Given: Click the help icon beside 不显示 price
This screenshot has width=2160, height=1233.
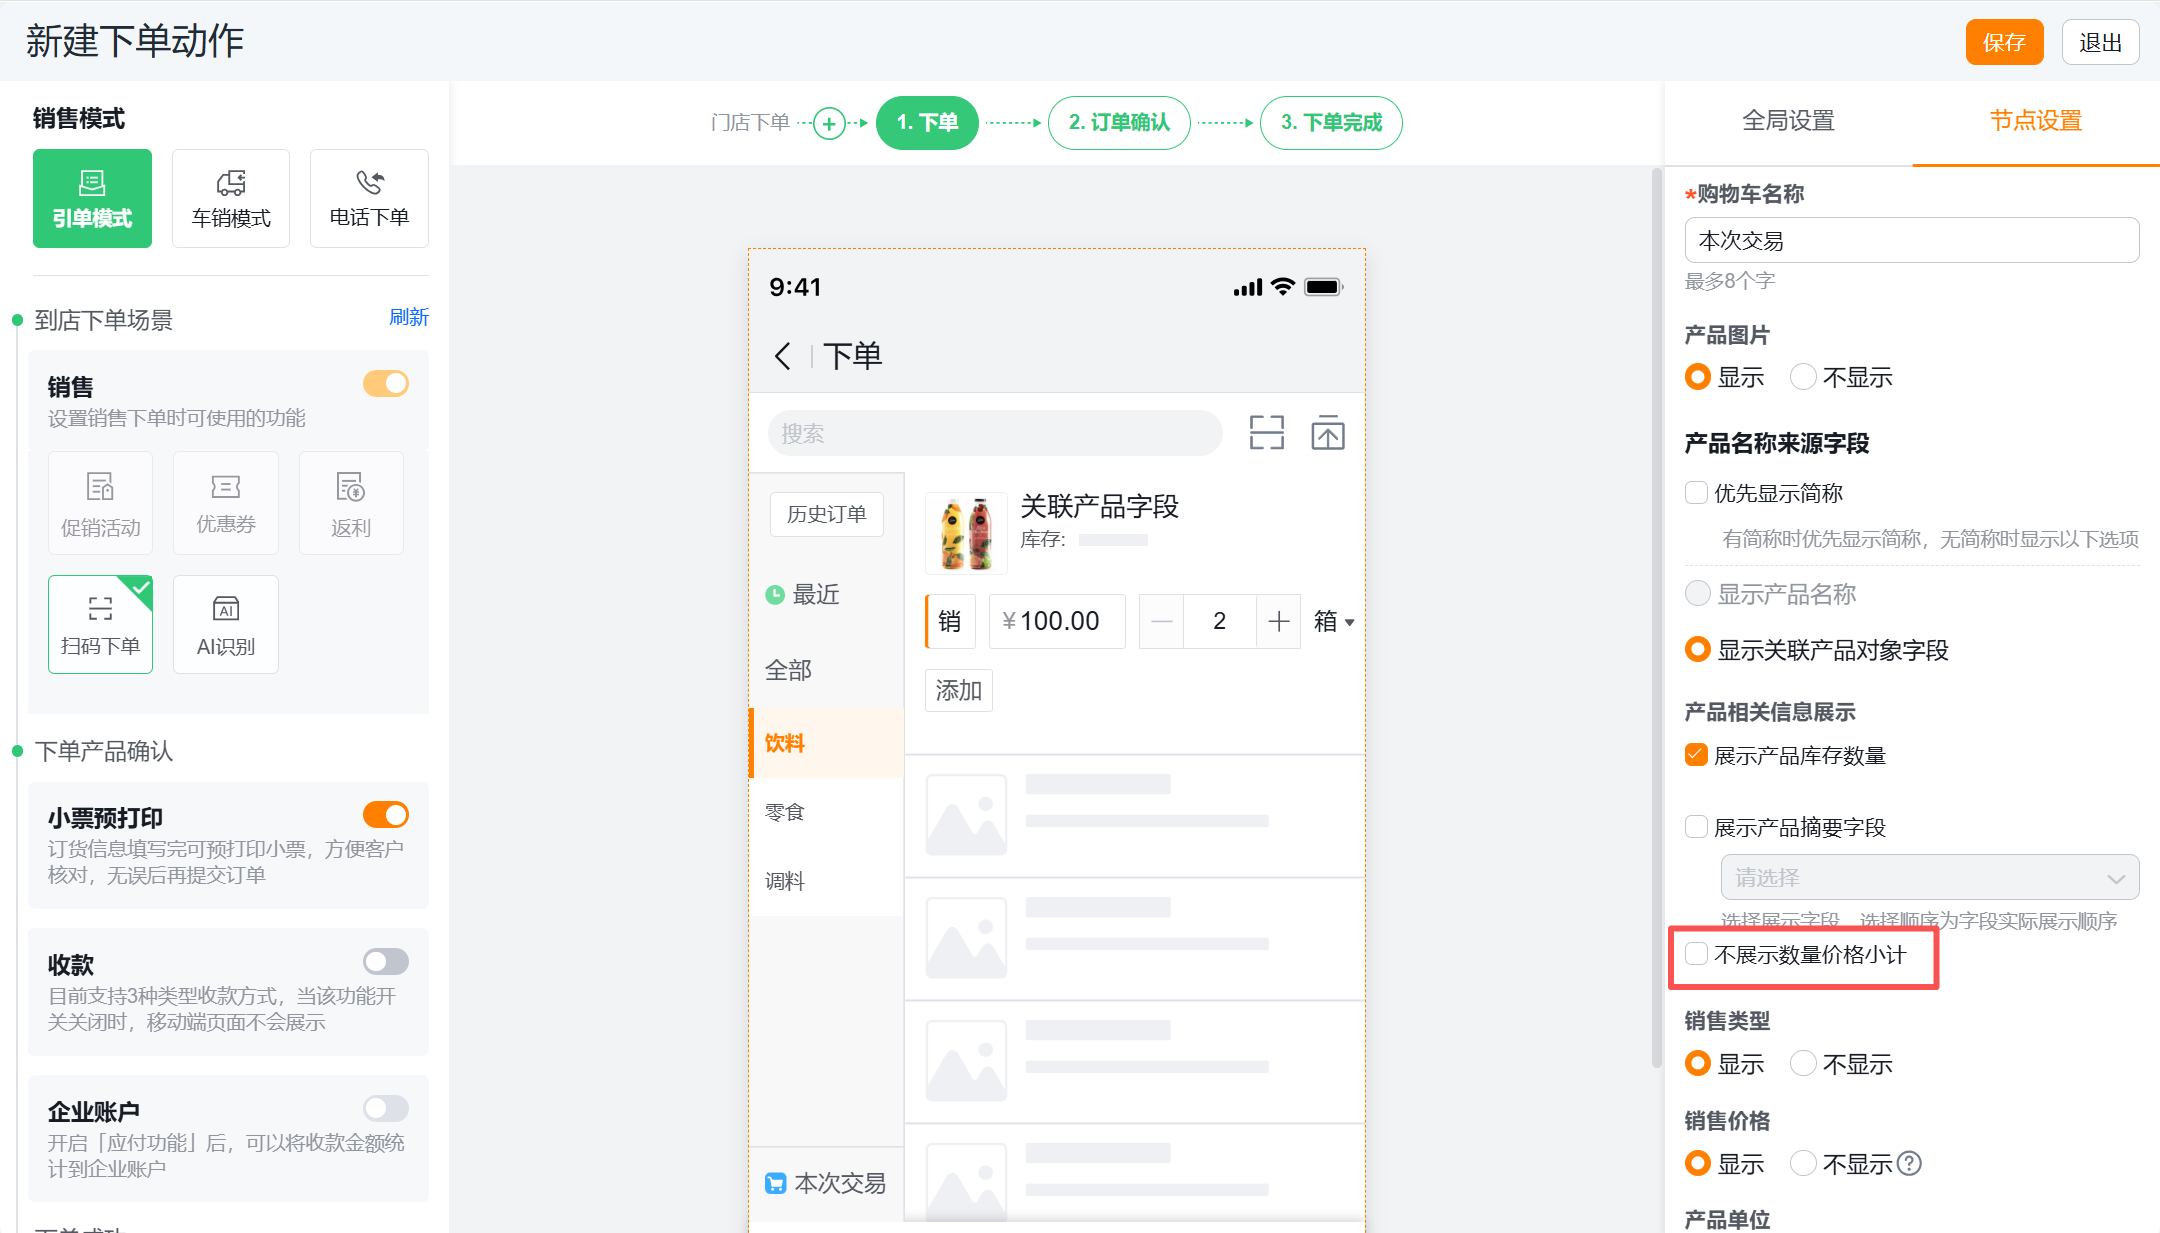Looking at the screenshot, I should click(x=1909, y=1164).
